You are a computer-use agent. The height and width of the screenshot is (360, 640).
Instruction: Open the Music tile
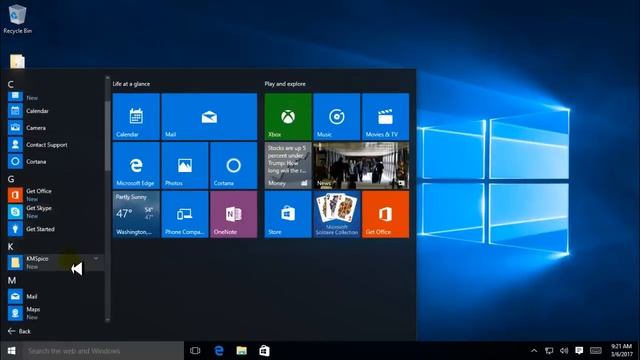(x=337, y=117)
